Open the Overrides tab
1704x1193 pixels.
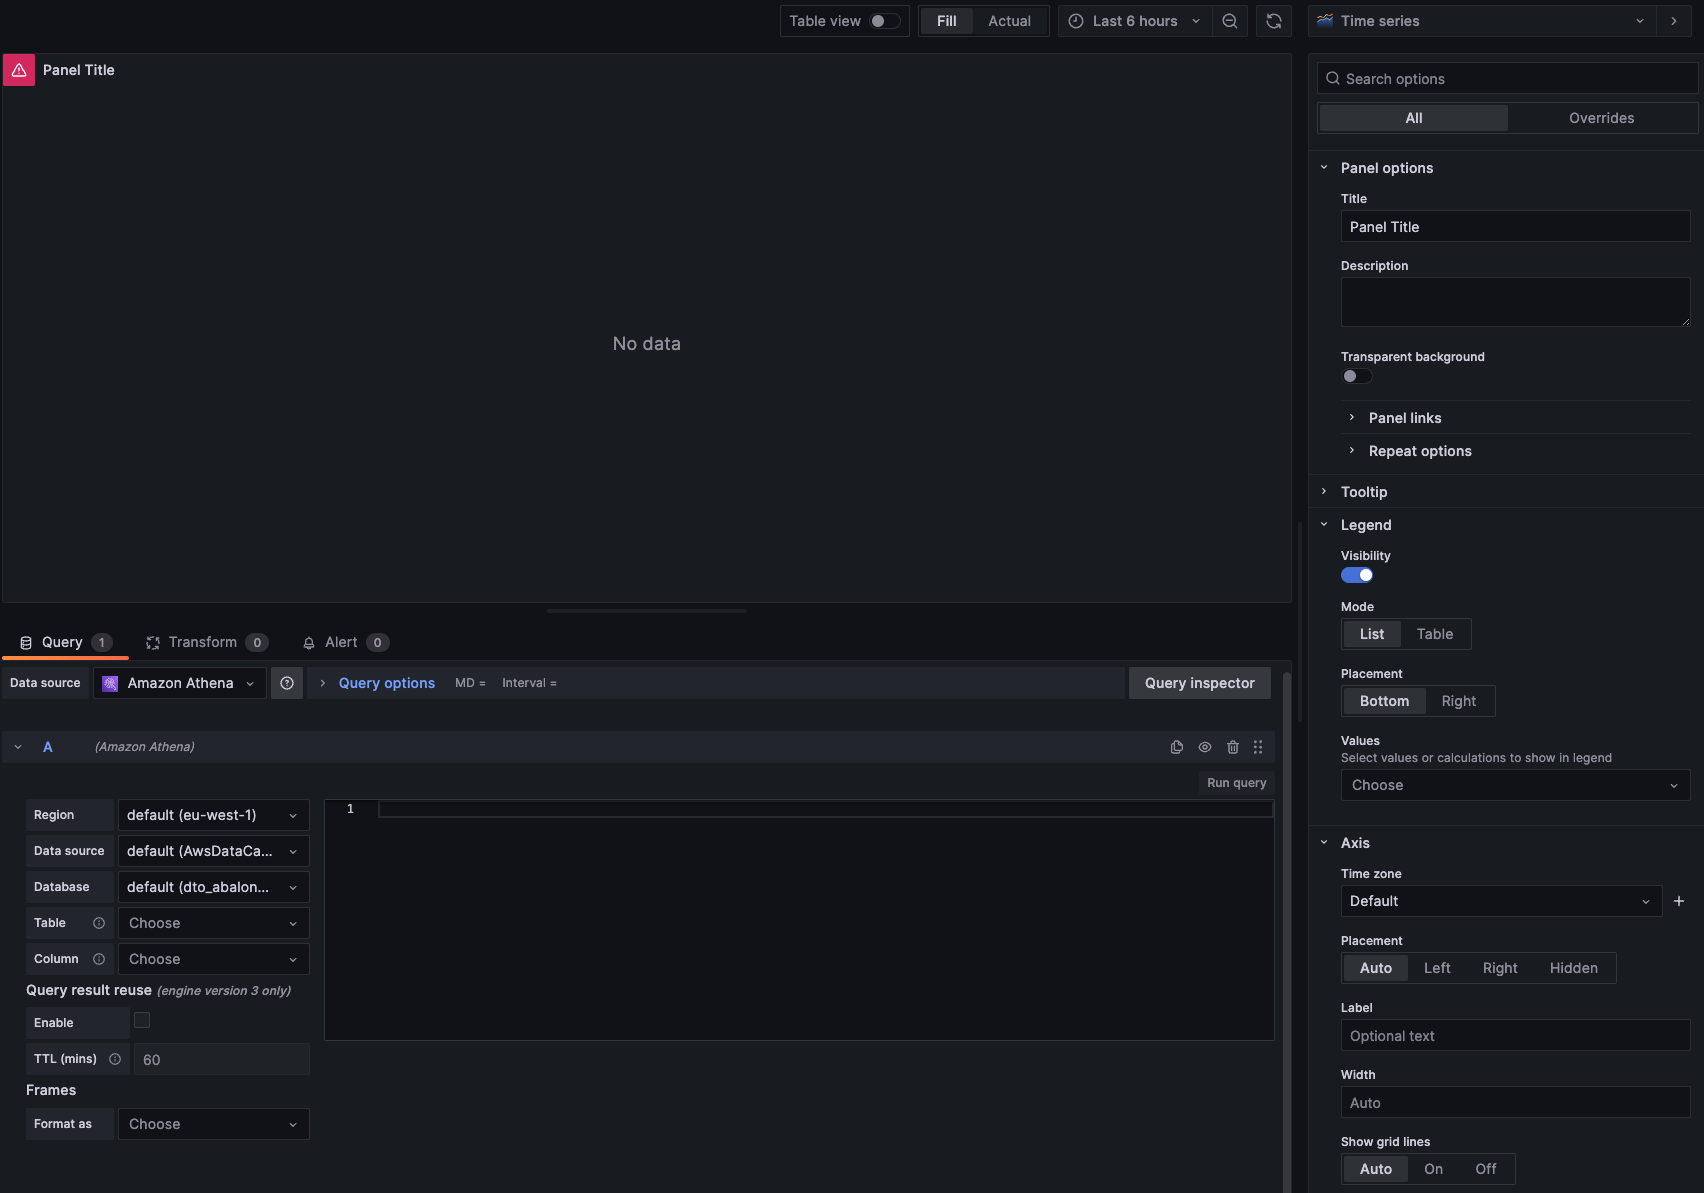point(1601,118)
